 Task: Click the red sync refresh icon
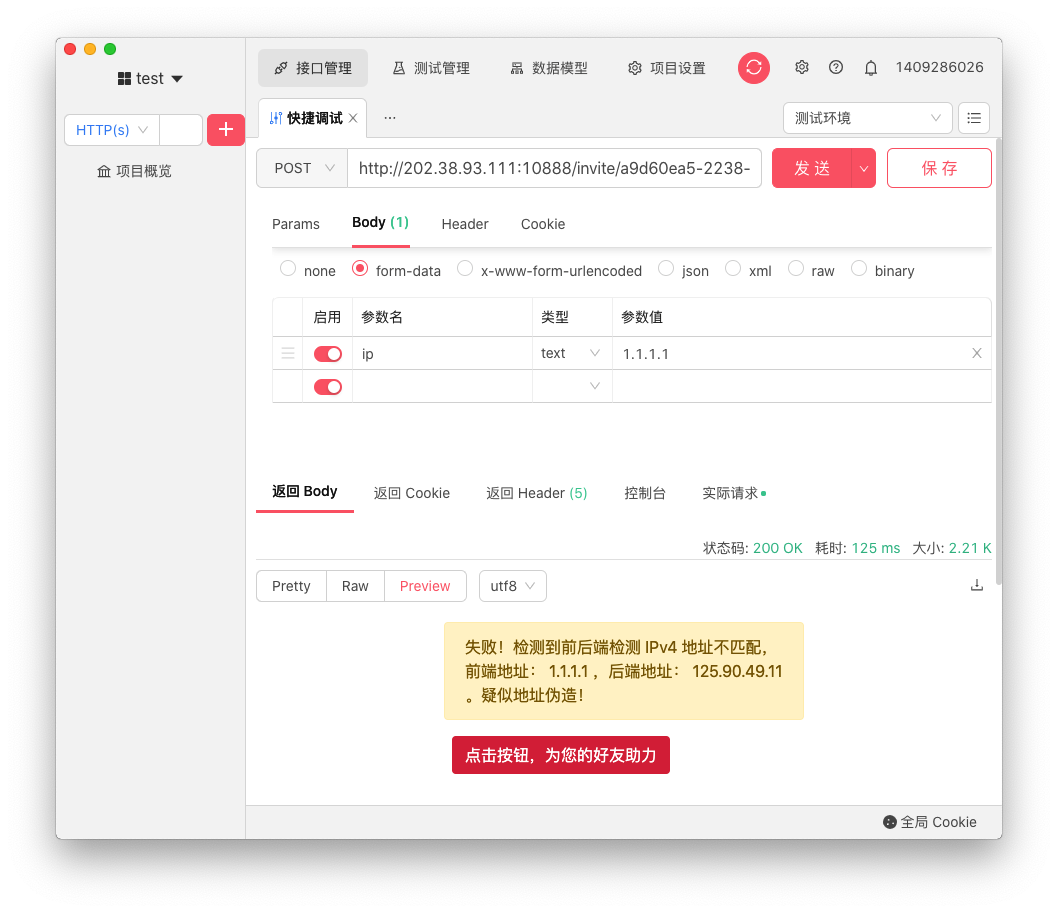coord(754,68)
